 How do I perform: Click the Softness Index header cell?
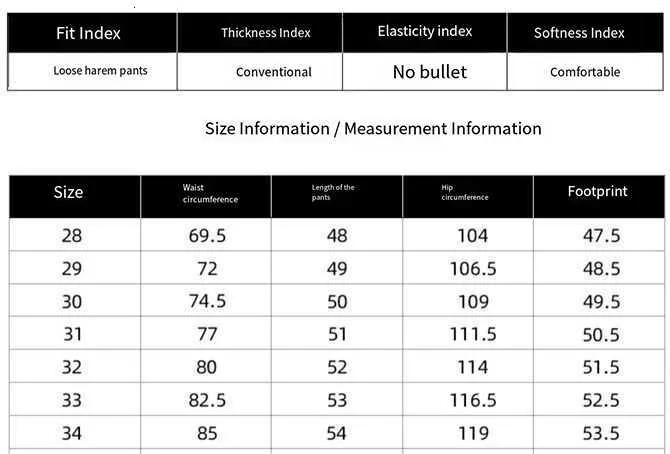(579, 33)
